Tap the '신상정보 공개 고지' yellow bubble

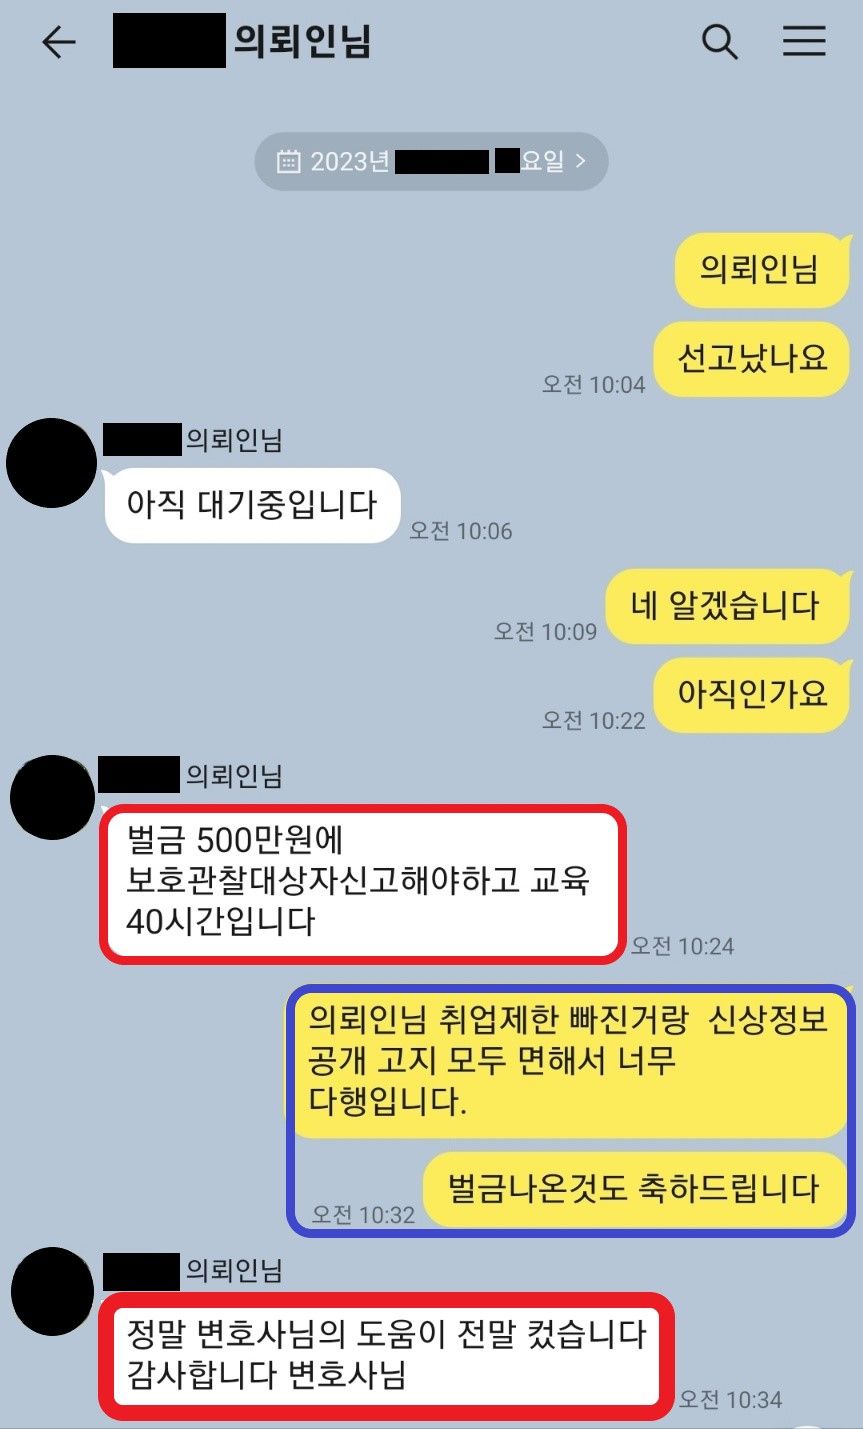(568, 1060)
